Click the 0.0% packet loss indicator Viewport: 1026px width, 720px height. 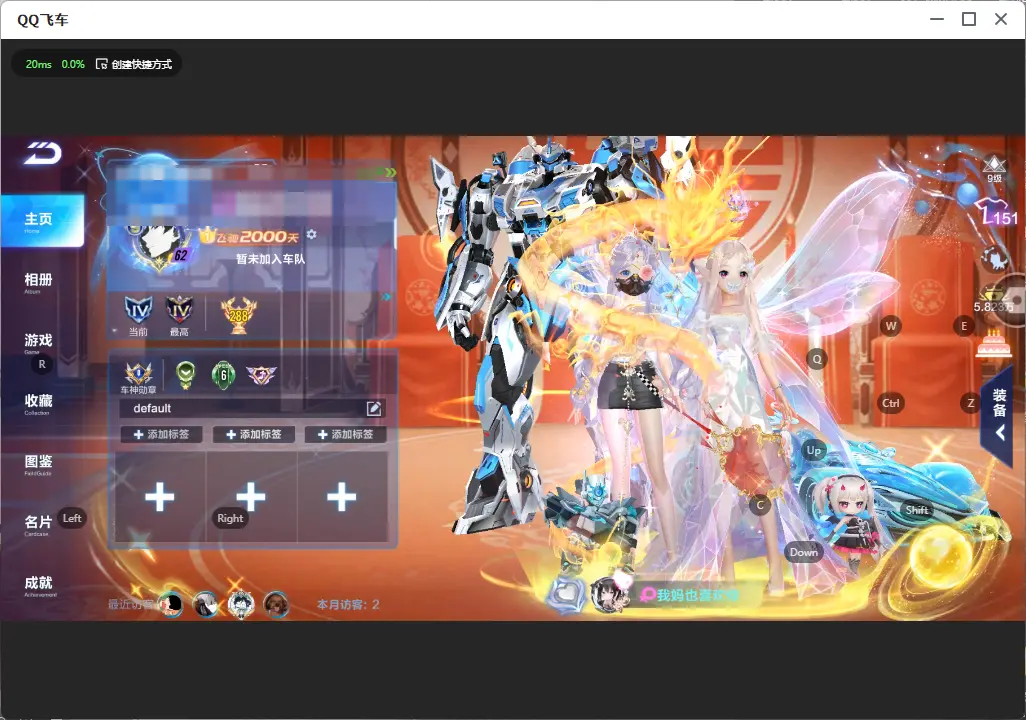[73, 64]
